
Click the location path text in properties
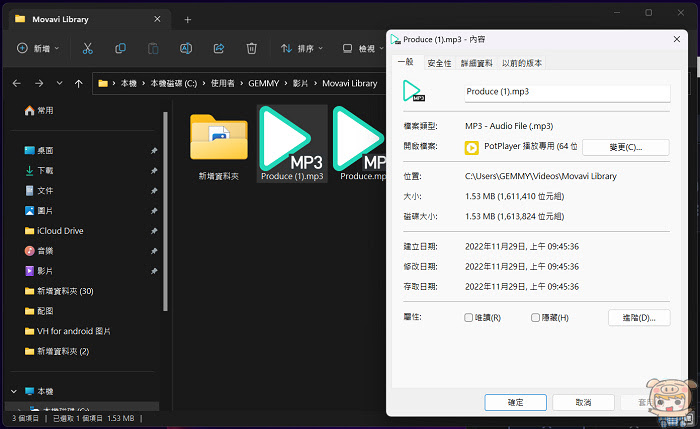pyautogui.click(x=541, y=176)
